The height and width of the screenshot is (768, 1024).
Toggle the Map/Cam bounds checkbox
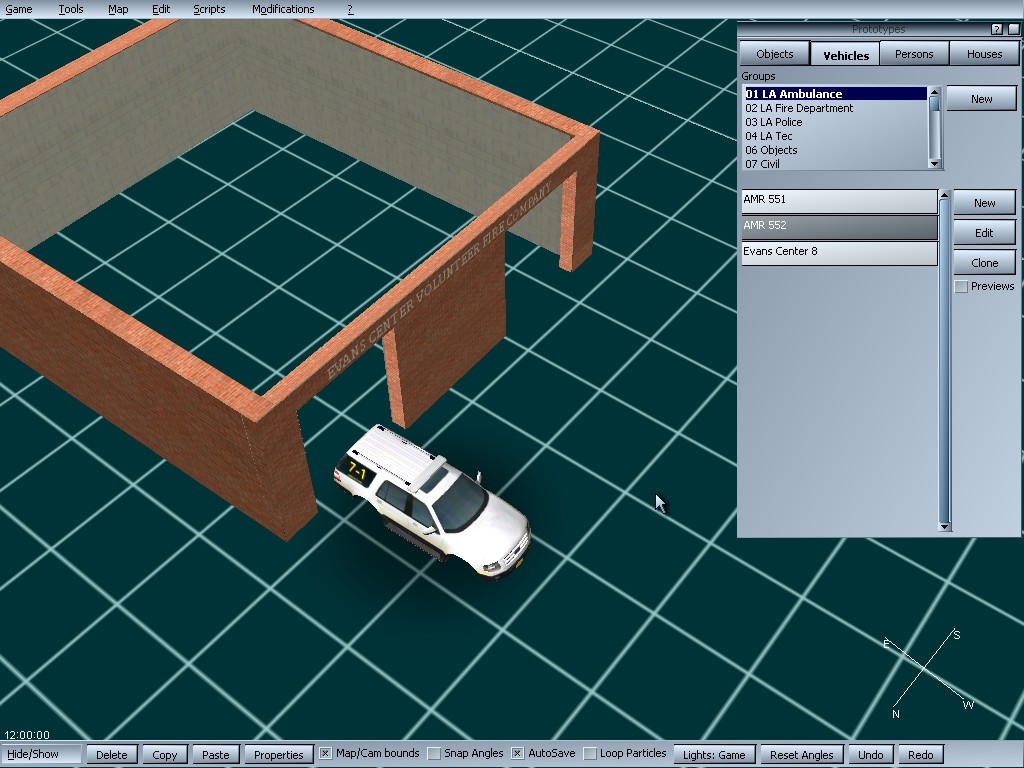(x=325, y=754)
